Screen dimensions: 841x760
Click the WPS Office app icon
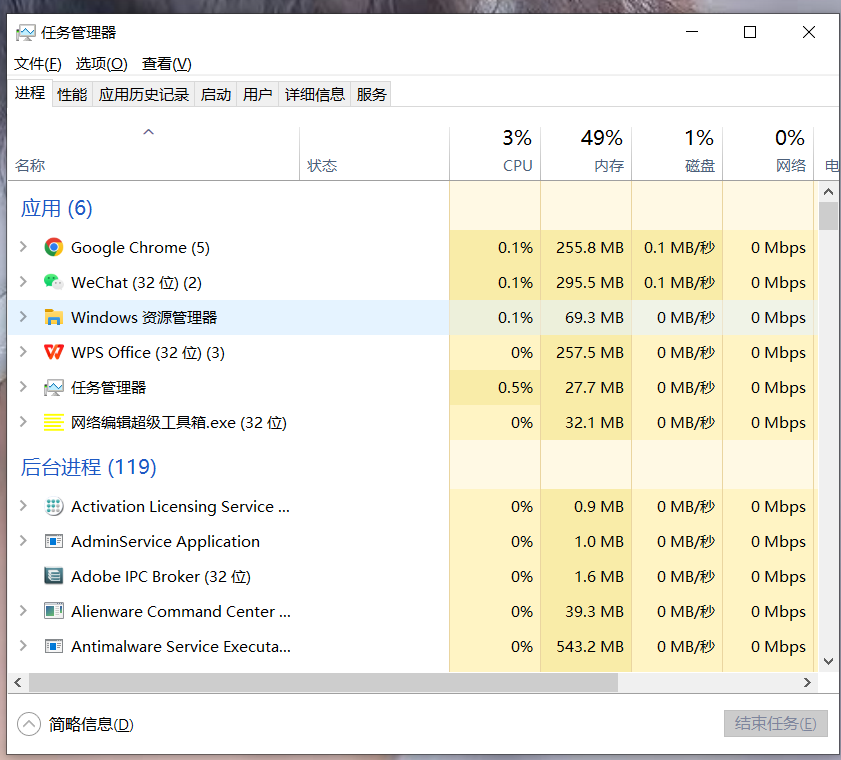pyautogui.click(x=54, y=352)
